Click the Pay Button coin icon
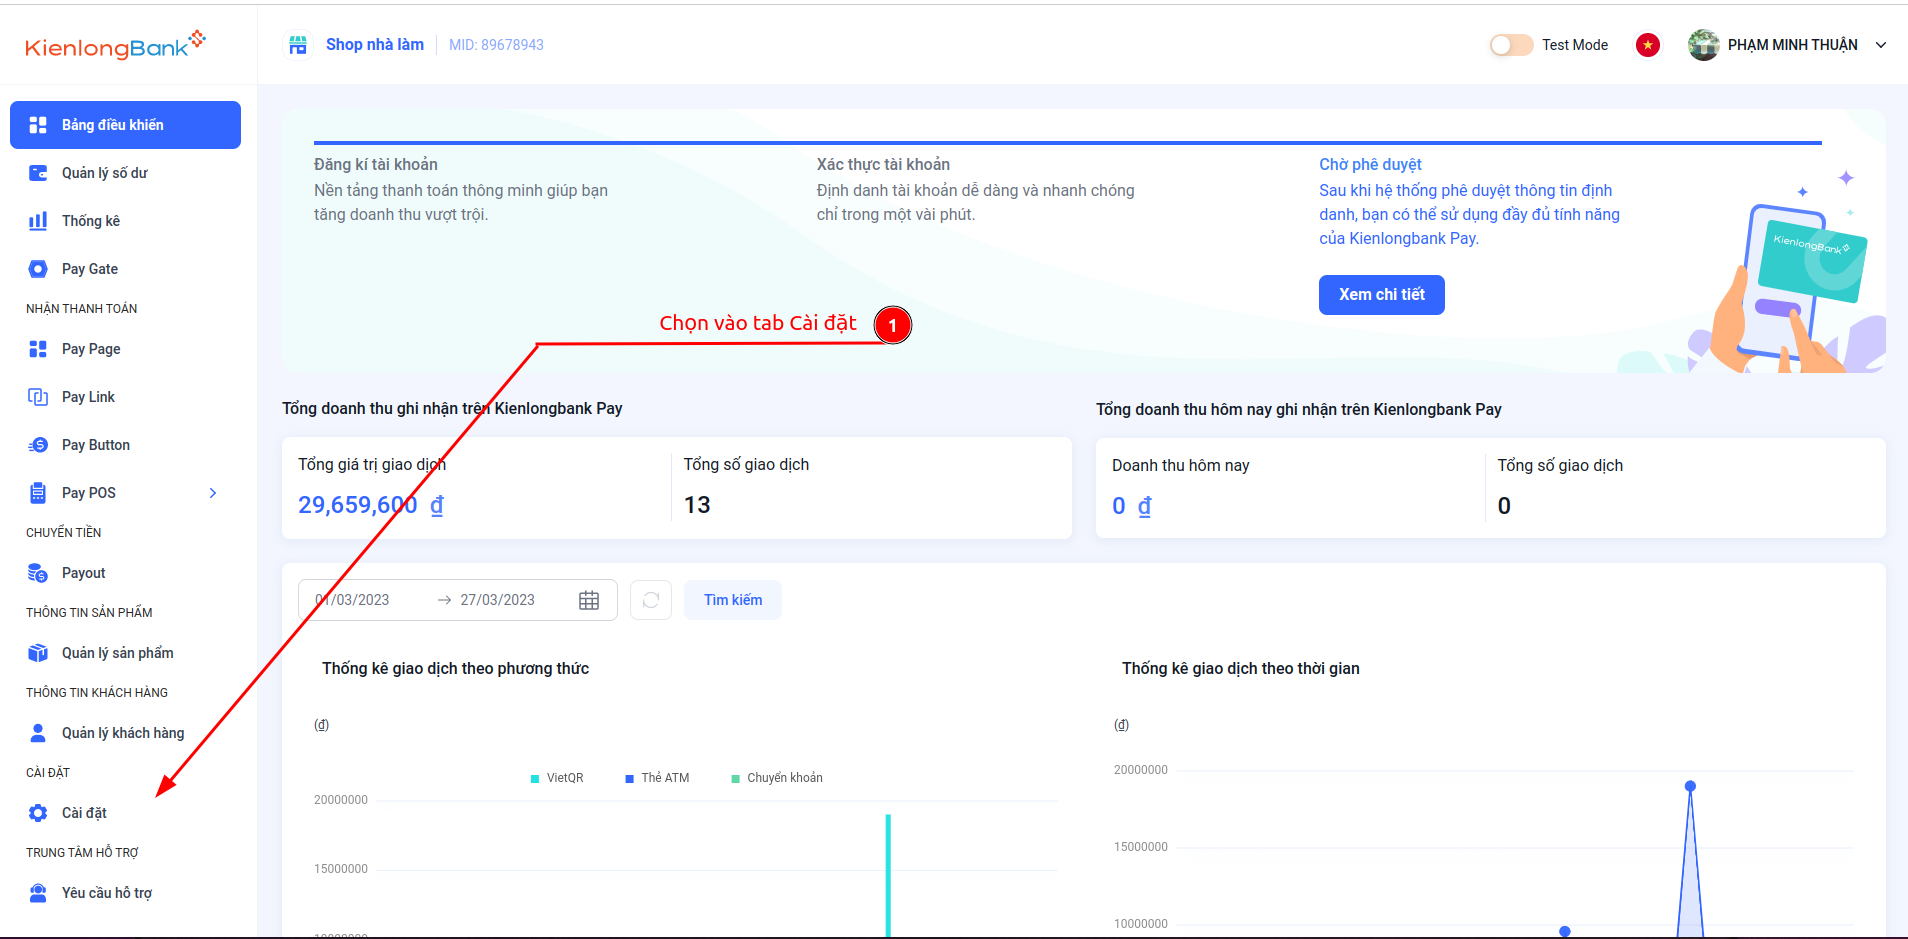This screenshot has width=1908, height=939. pos(38,445)
